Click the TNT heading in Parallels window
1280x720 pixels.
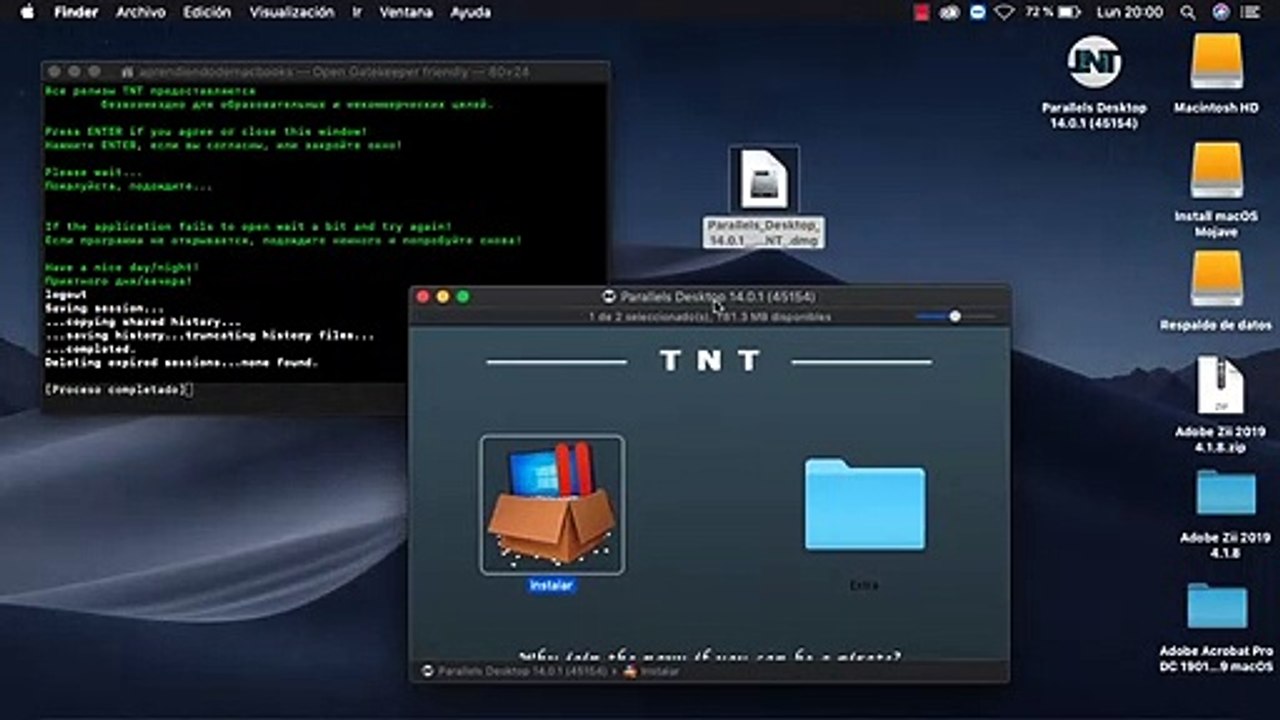point(710,361)
